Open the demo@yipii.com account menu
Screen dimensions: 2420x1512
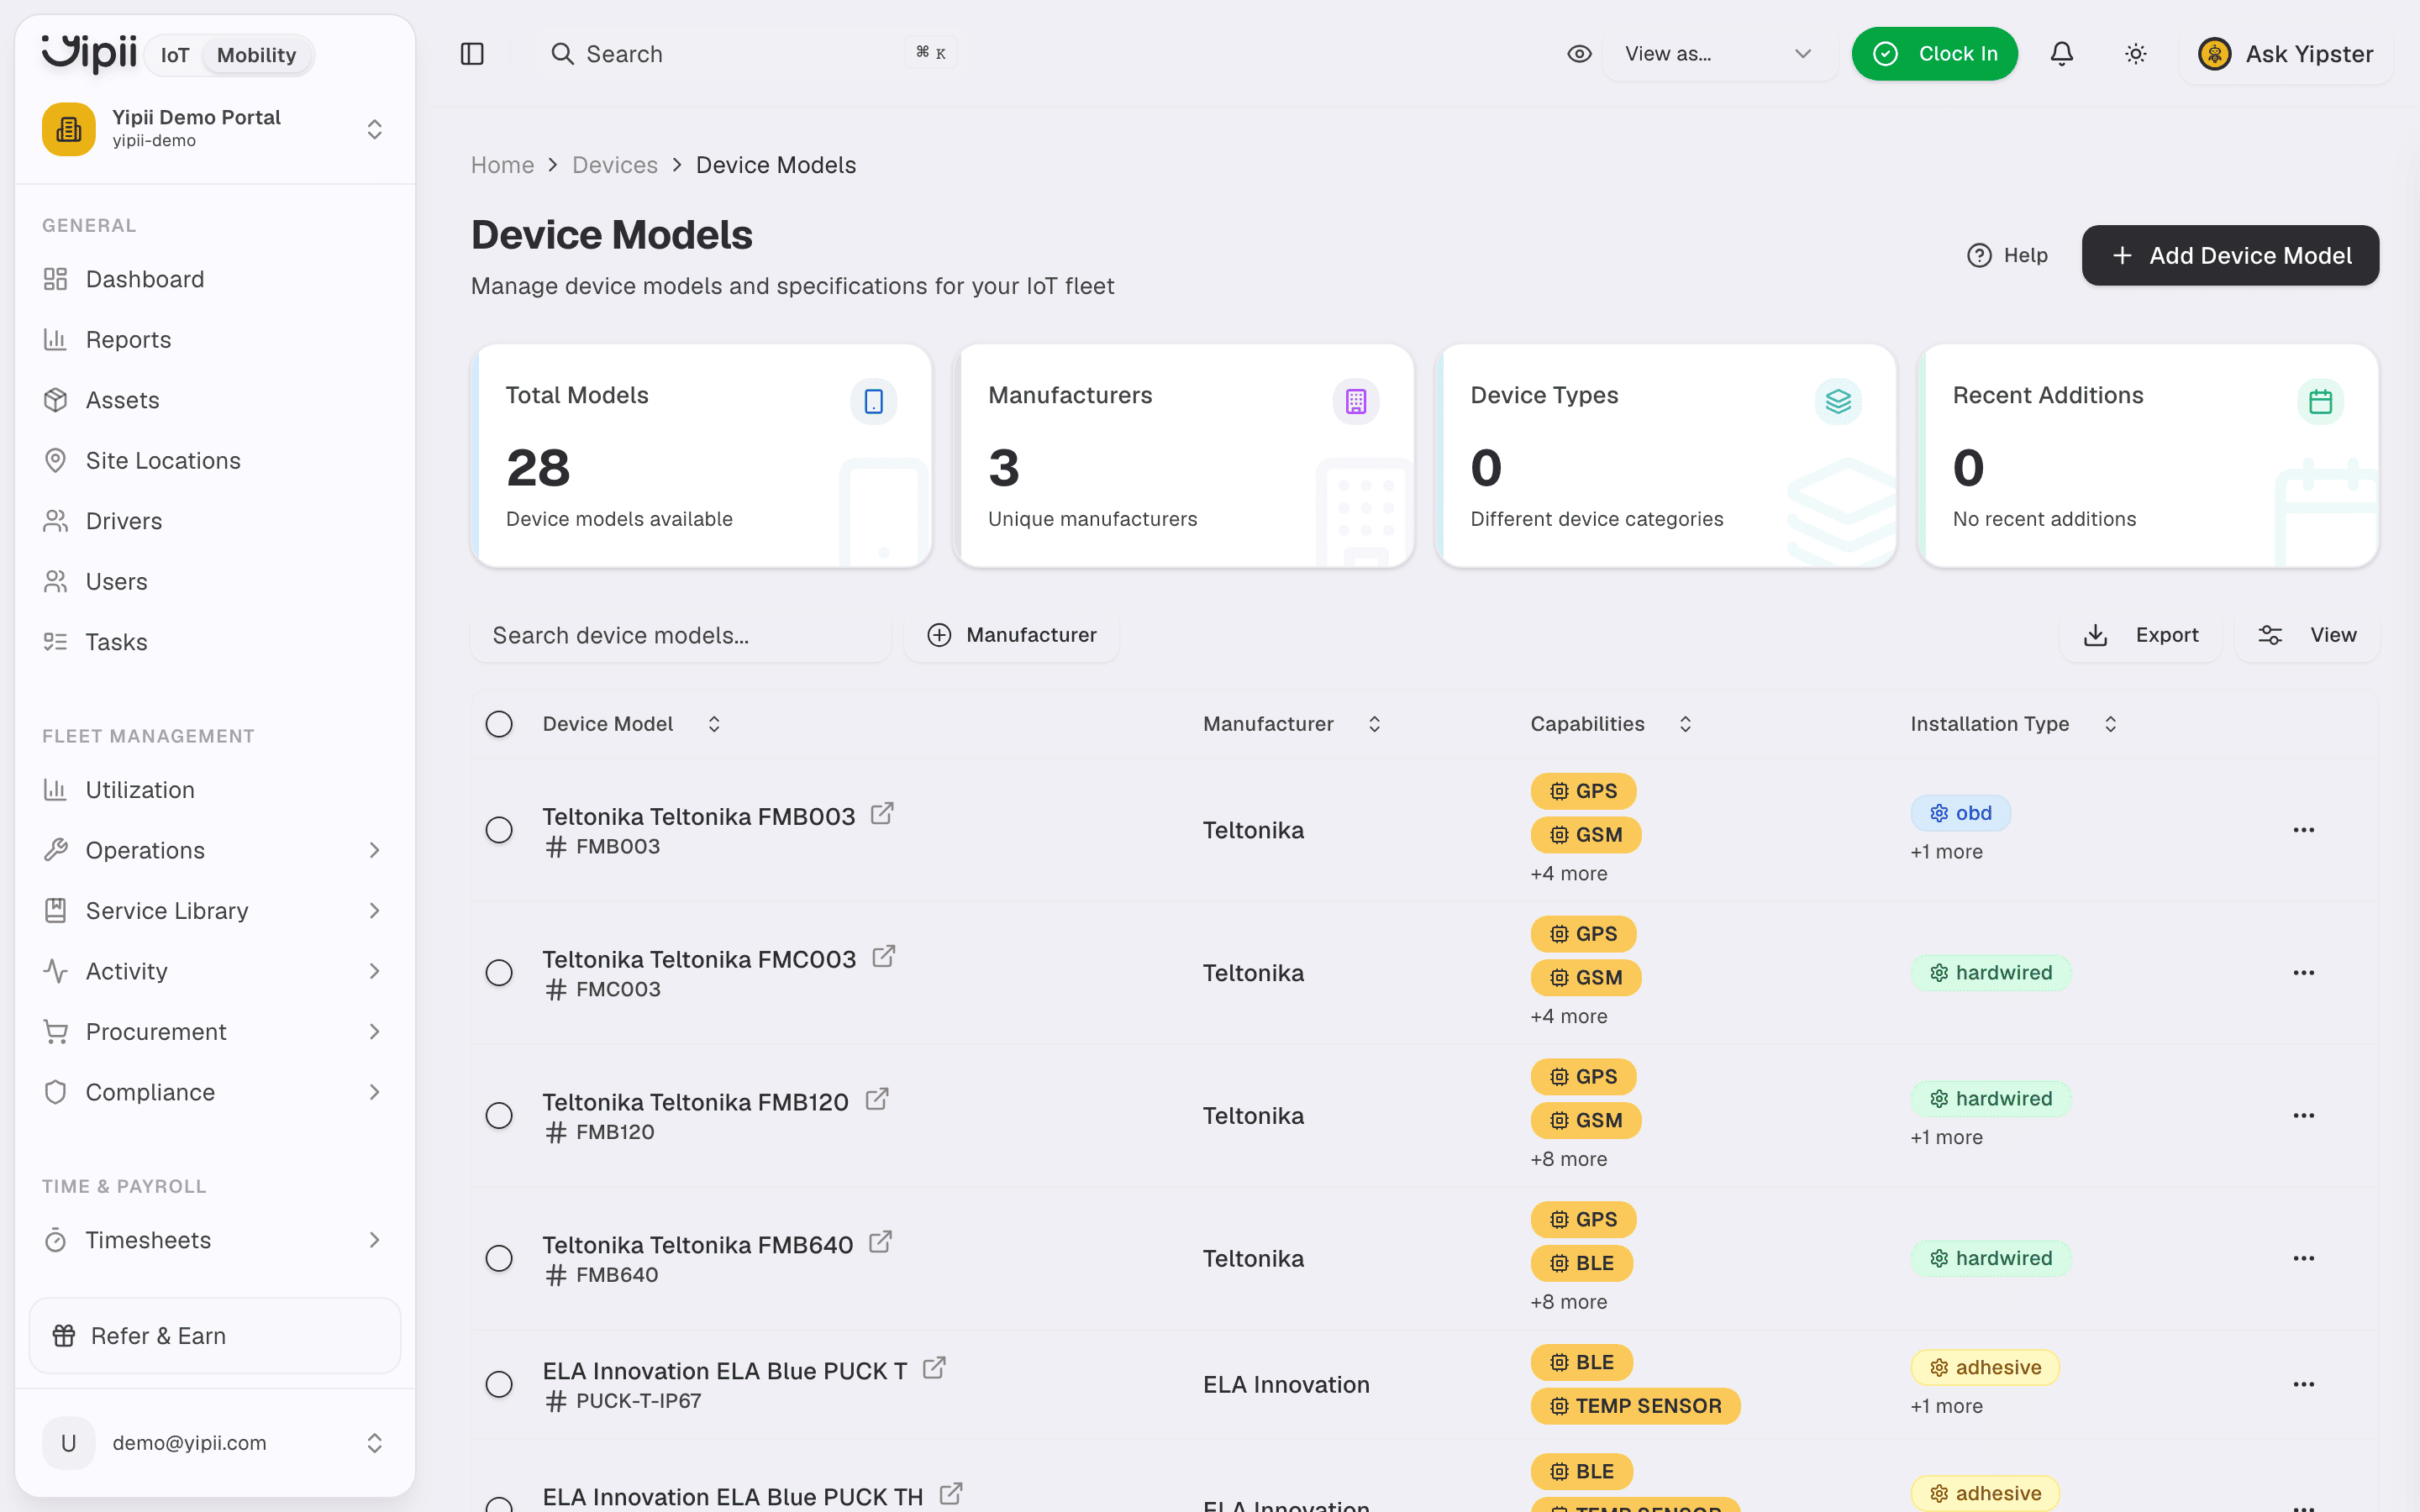point(215,1443)
